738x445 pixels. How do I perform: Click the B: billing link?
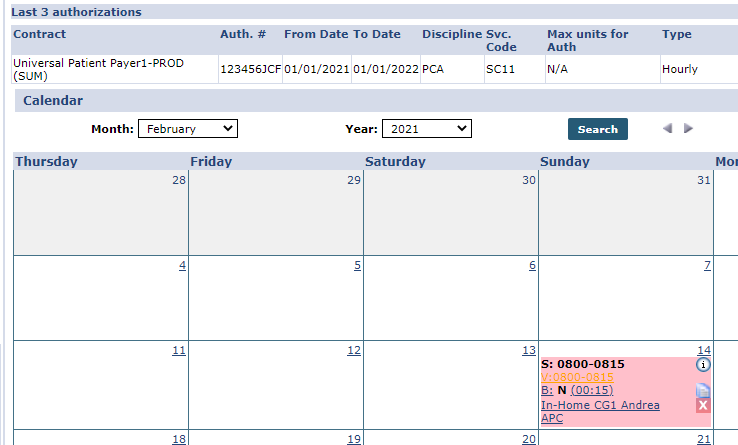546,391
